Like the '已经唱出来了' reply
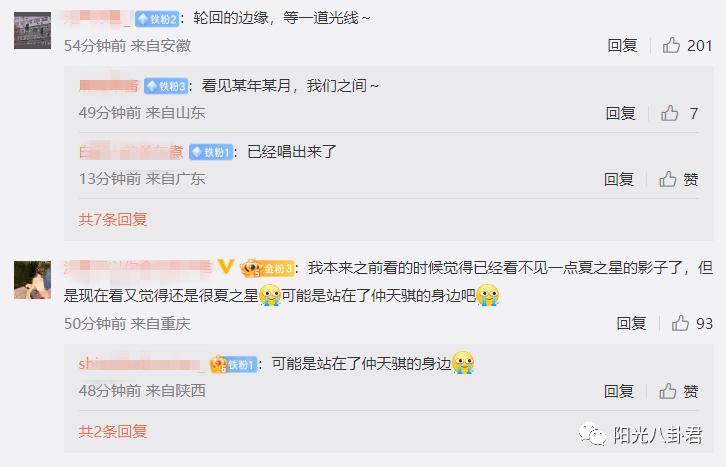 point(679,179)
